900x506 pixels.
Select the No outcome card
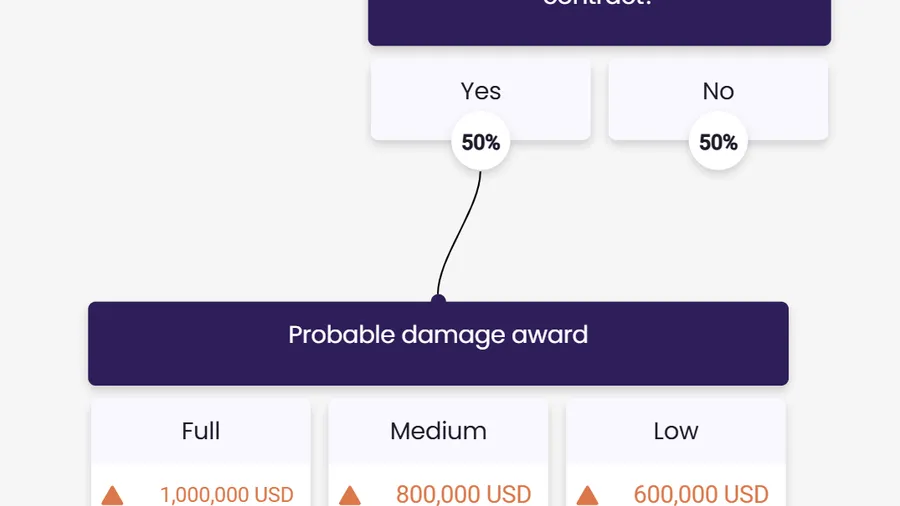[718, 99]
